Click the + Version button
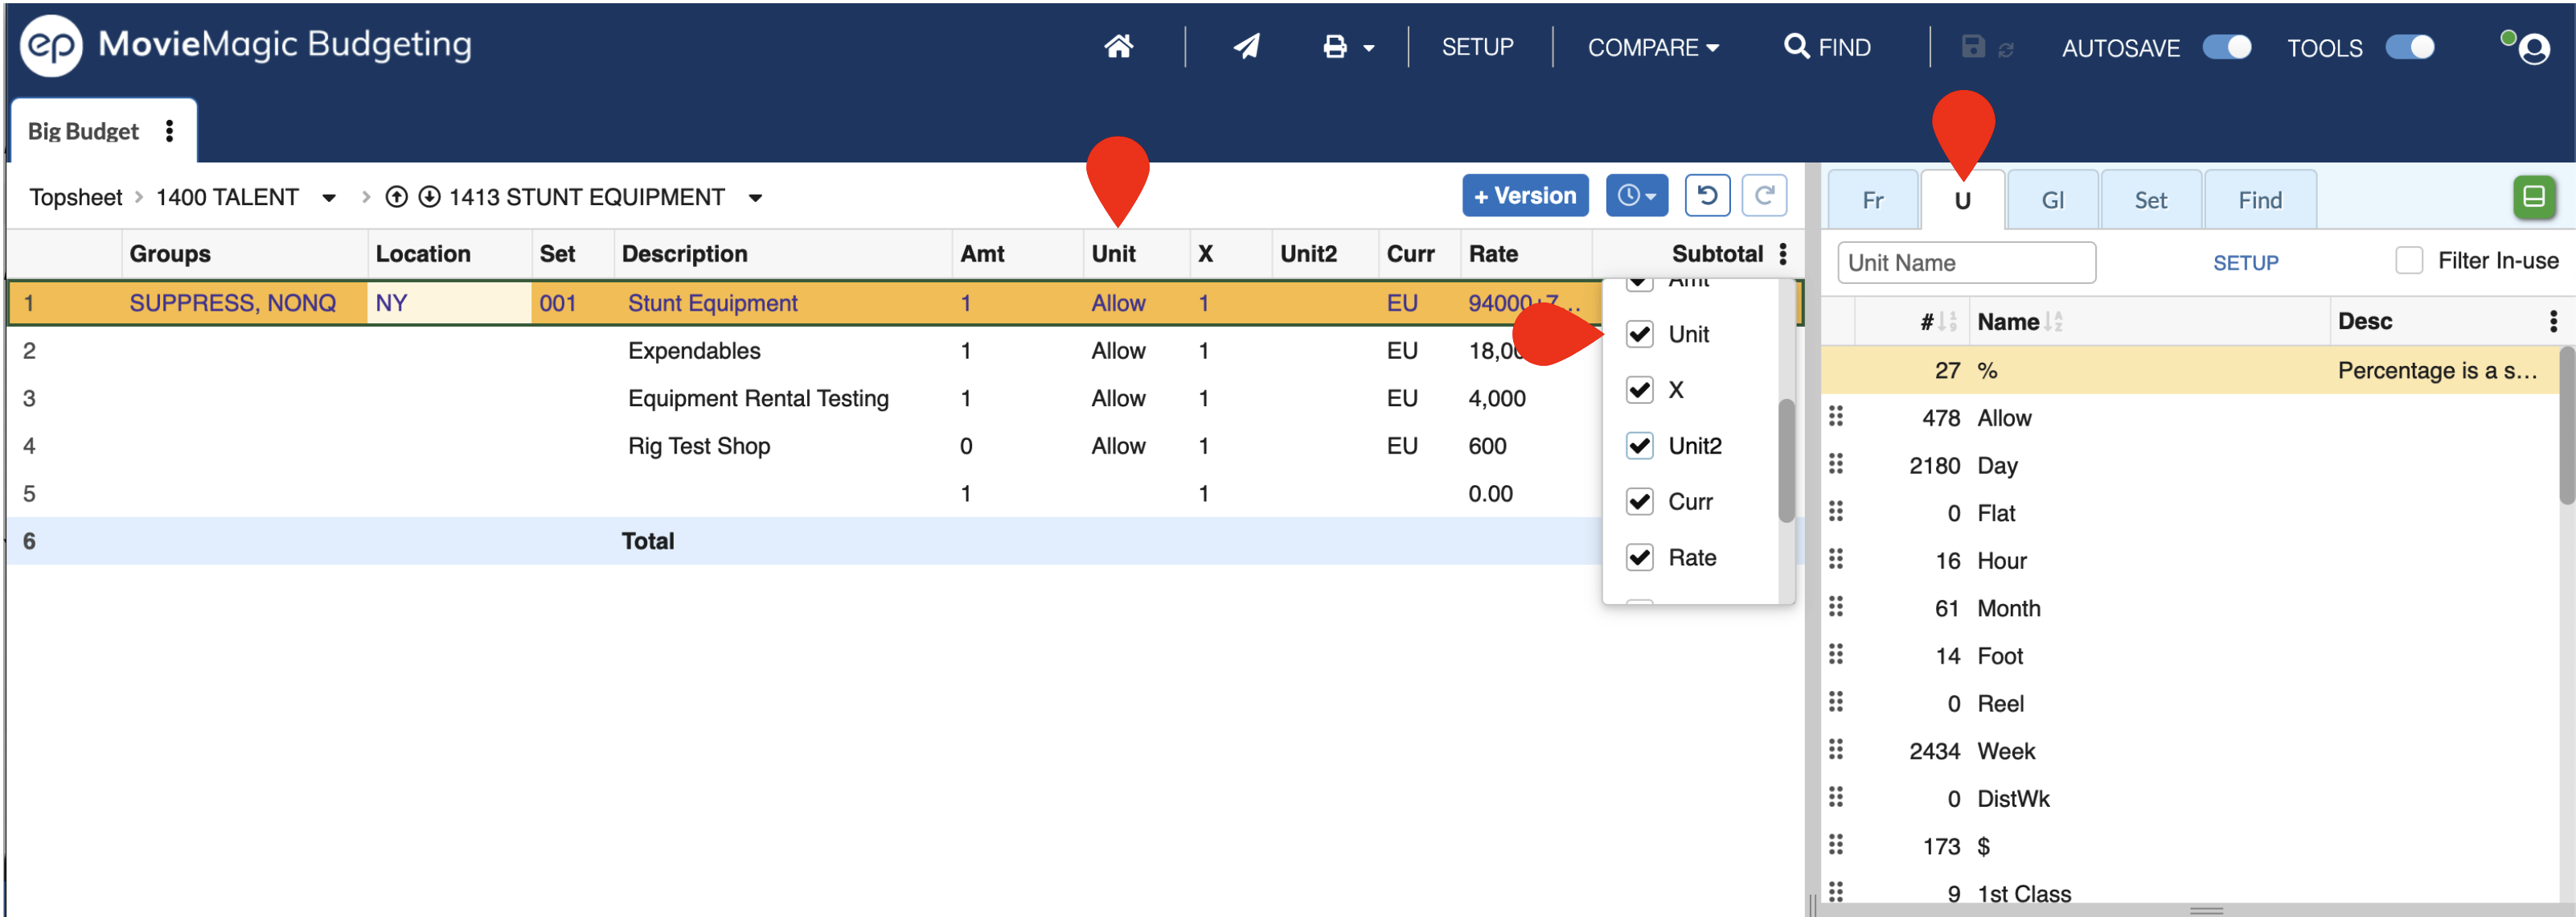Image resolution: width=2576 pixels, height=917 pixels. pyautogui.click(x=1524, y=195)
